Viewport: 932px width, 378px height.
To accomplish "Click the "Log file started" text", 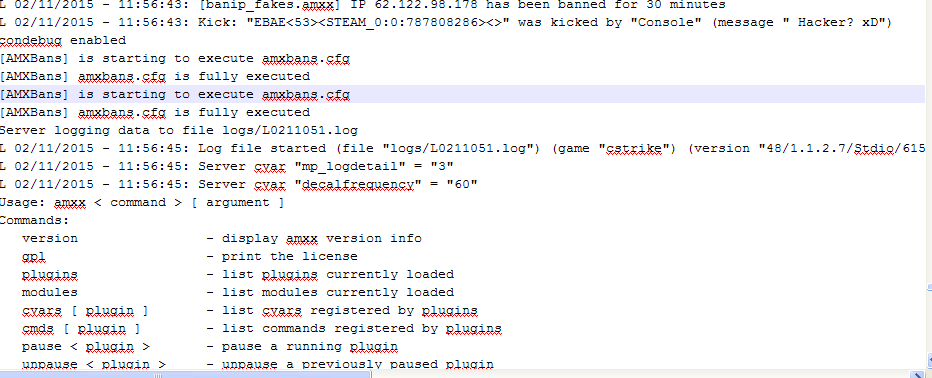I will (262, 148).
